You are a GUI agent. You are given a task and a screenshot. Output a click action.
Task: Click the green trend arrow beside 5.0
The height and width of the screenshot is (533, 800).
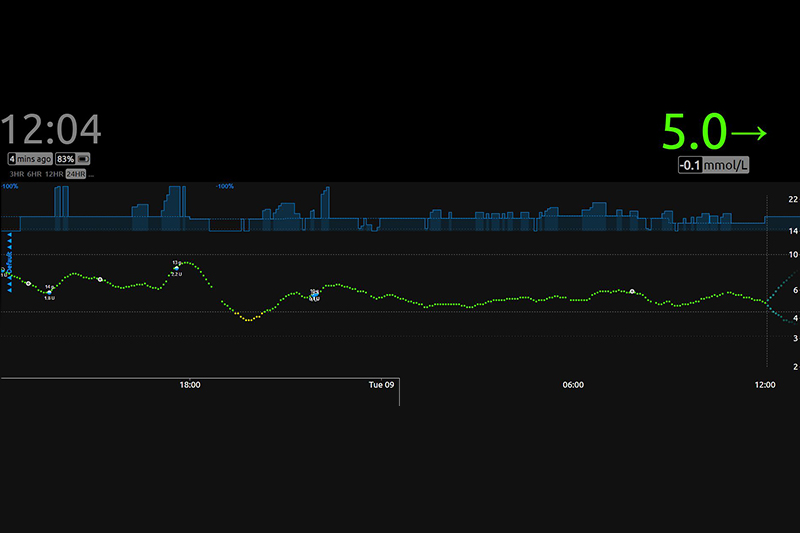pos(748,133)
